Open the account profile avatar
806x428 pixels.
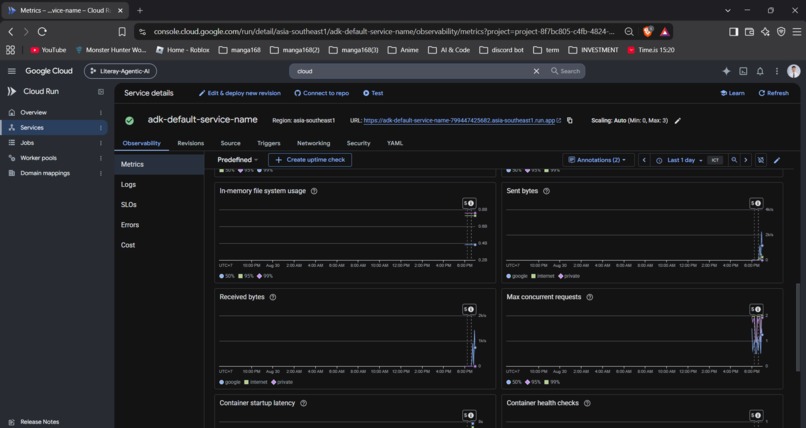coord(794,71)
